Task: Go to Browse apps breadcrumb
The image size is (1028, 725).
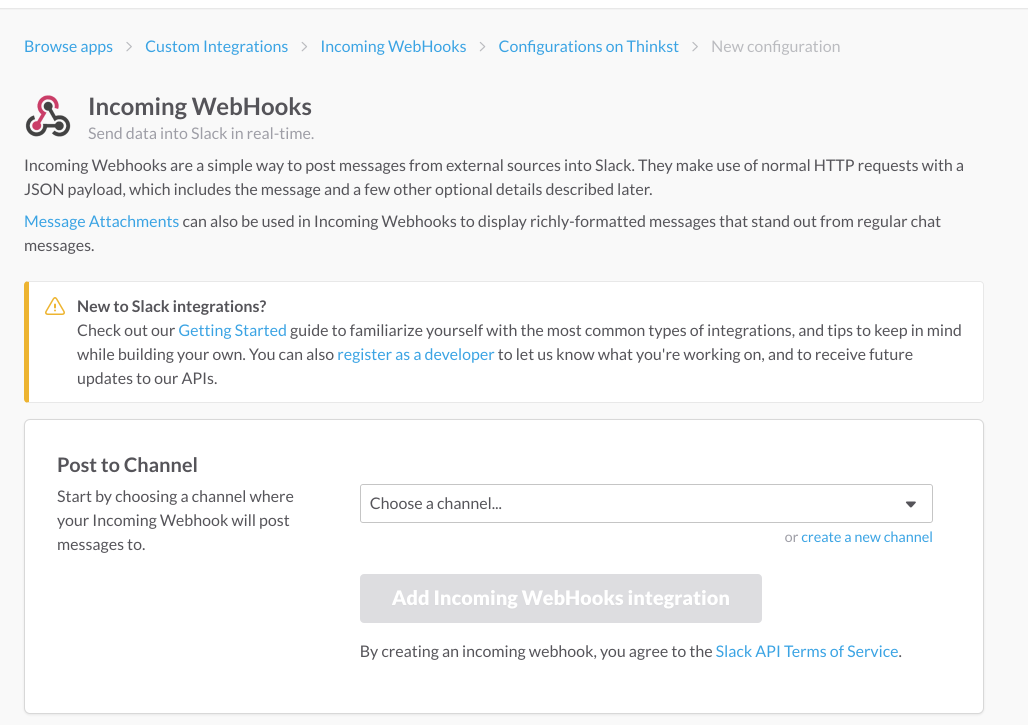Action: pyautogui.click(x=68, y=47)
